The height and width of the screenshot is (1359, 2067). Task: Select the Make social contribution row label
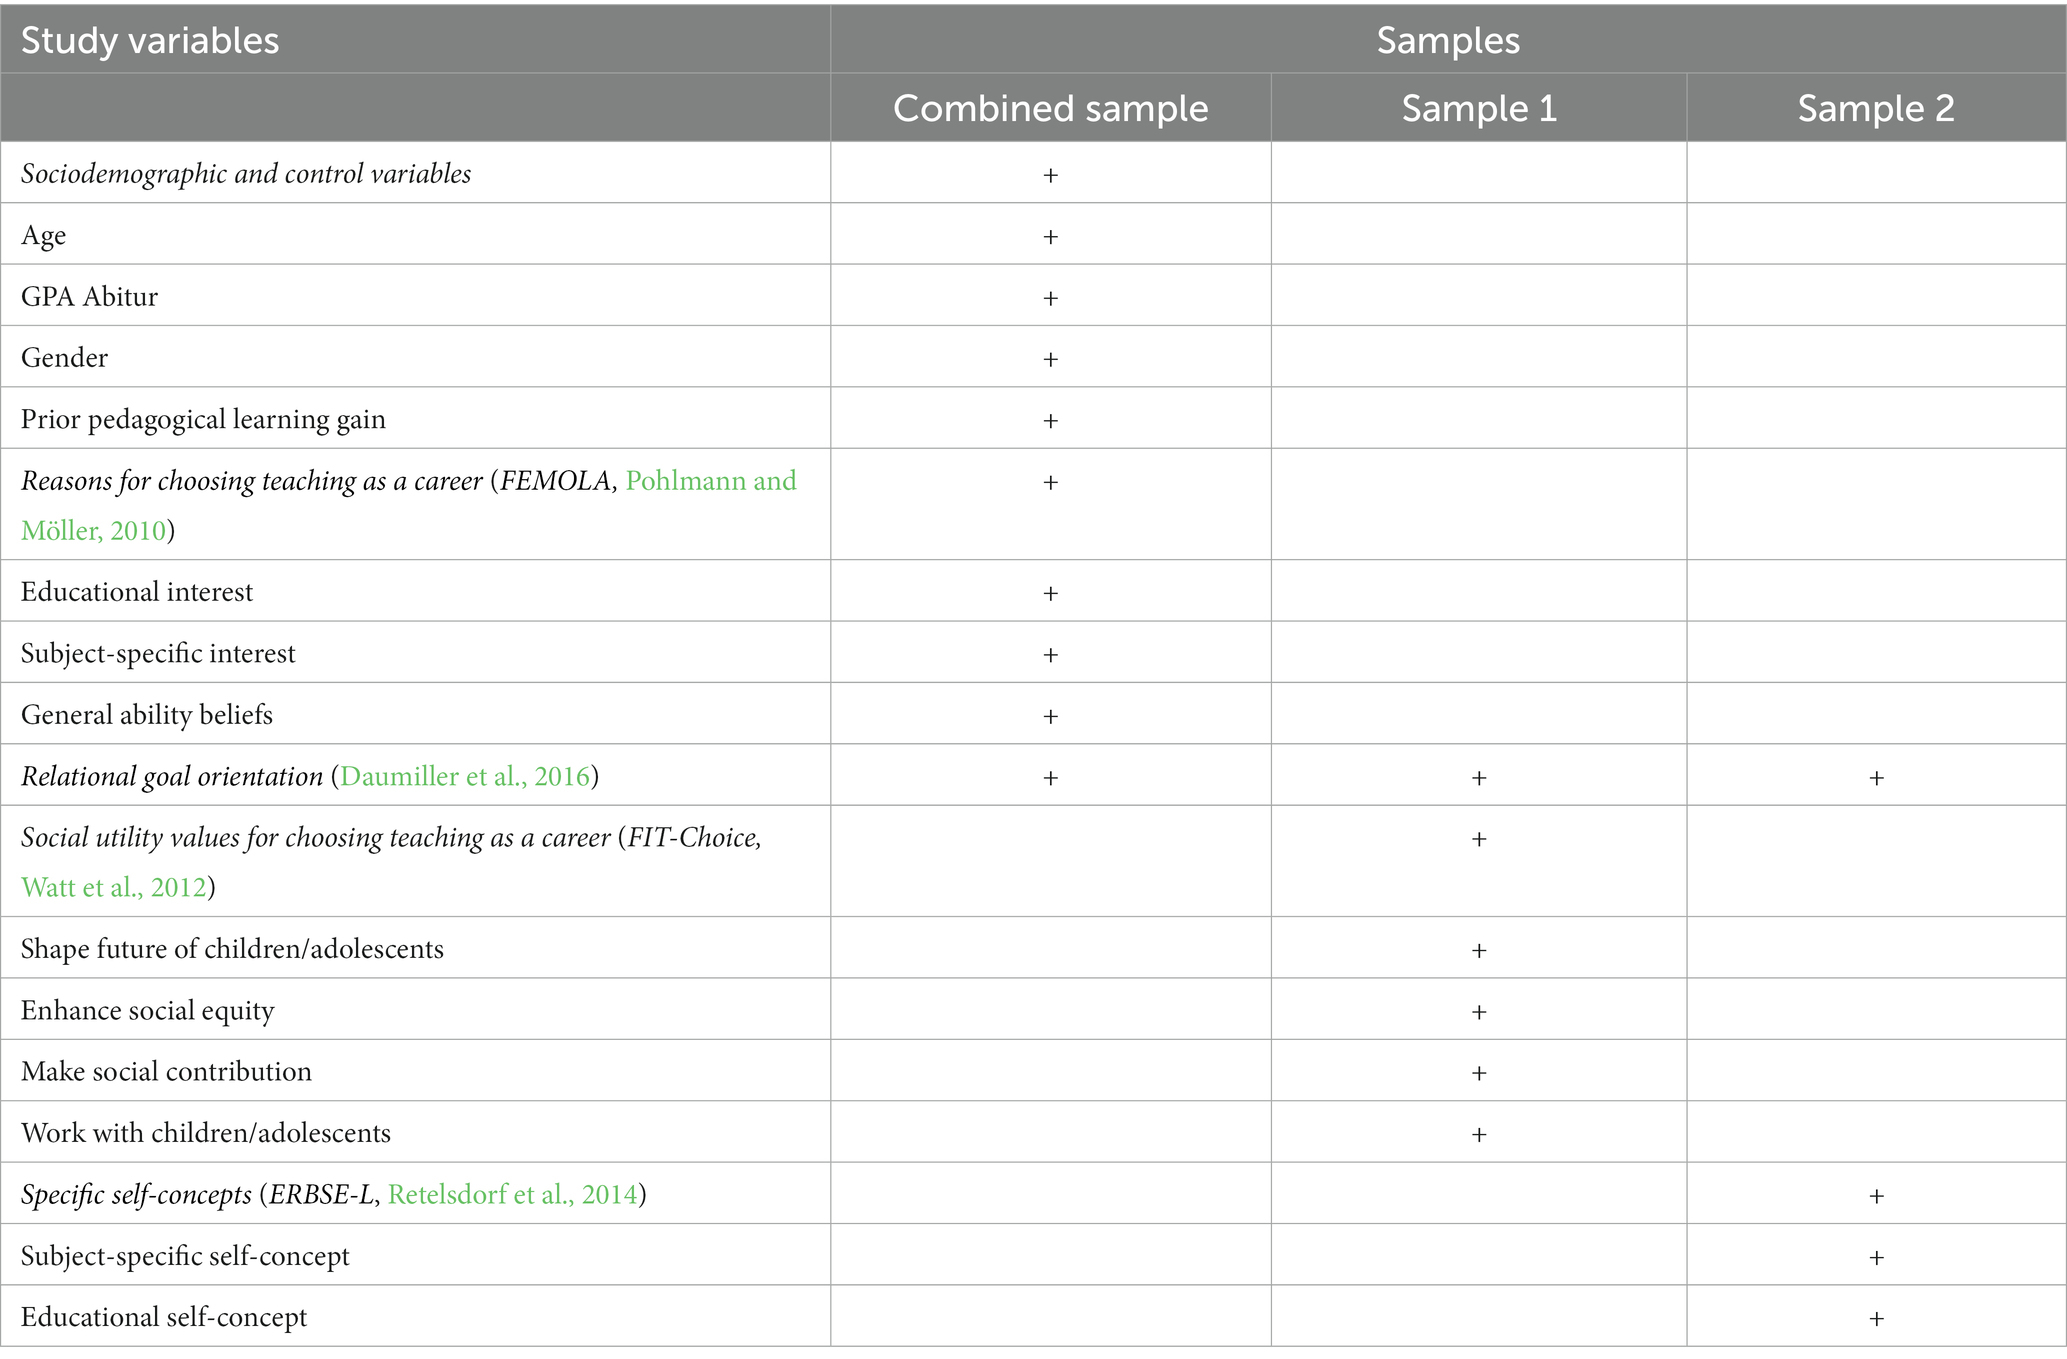pyautogui.click(x=167, y=1071)
